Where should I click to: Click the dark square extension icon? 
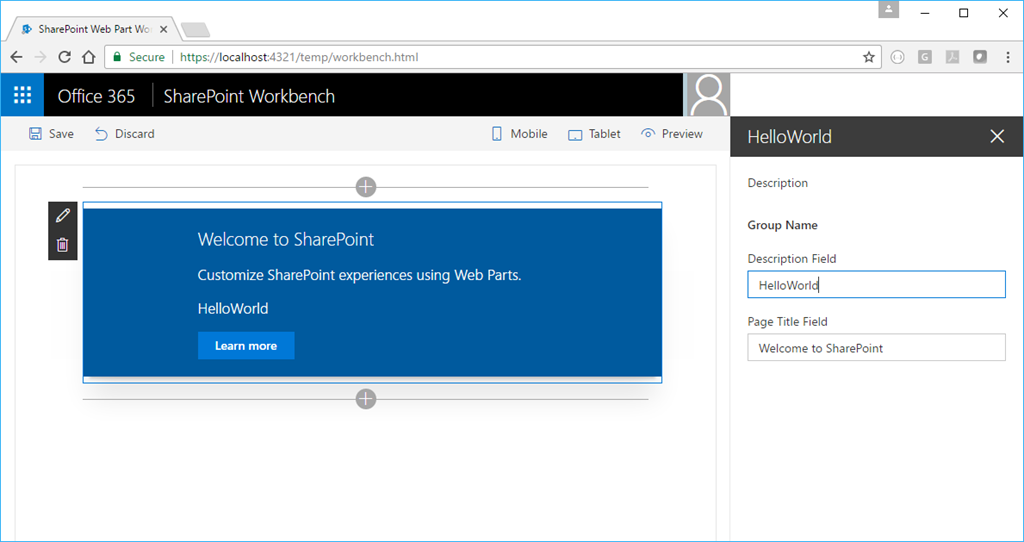coord(980,57)
